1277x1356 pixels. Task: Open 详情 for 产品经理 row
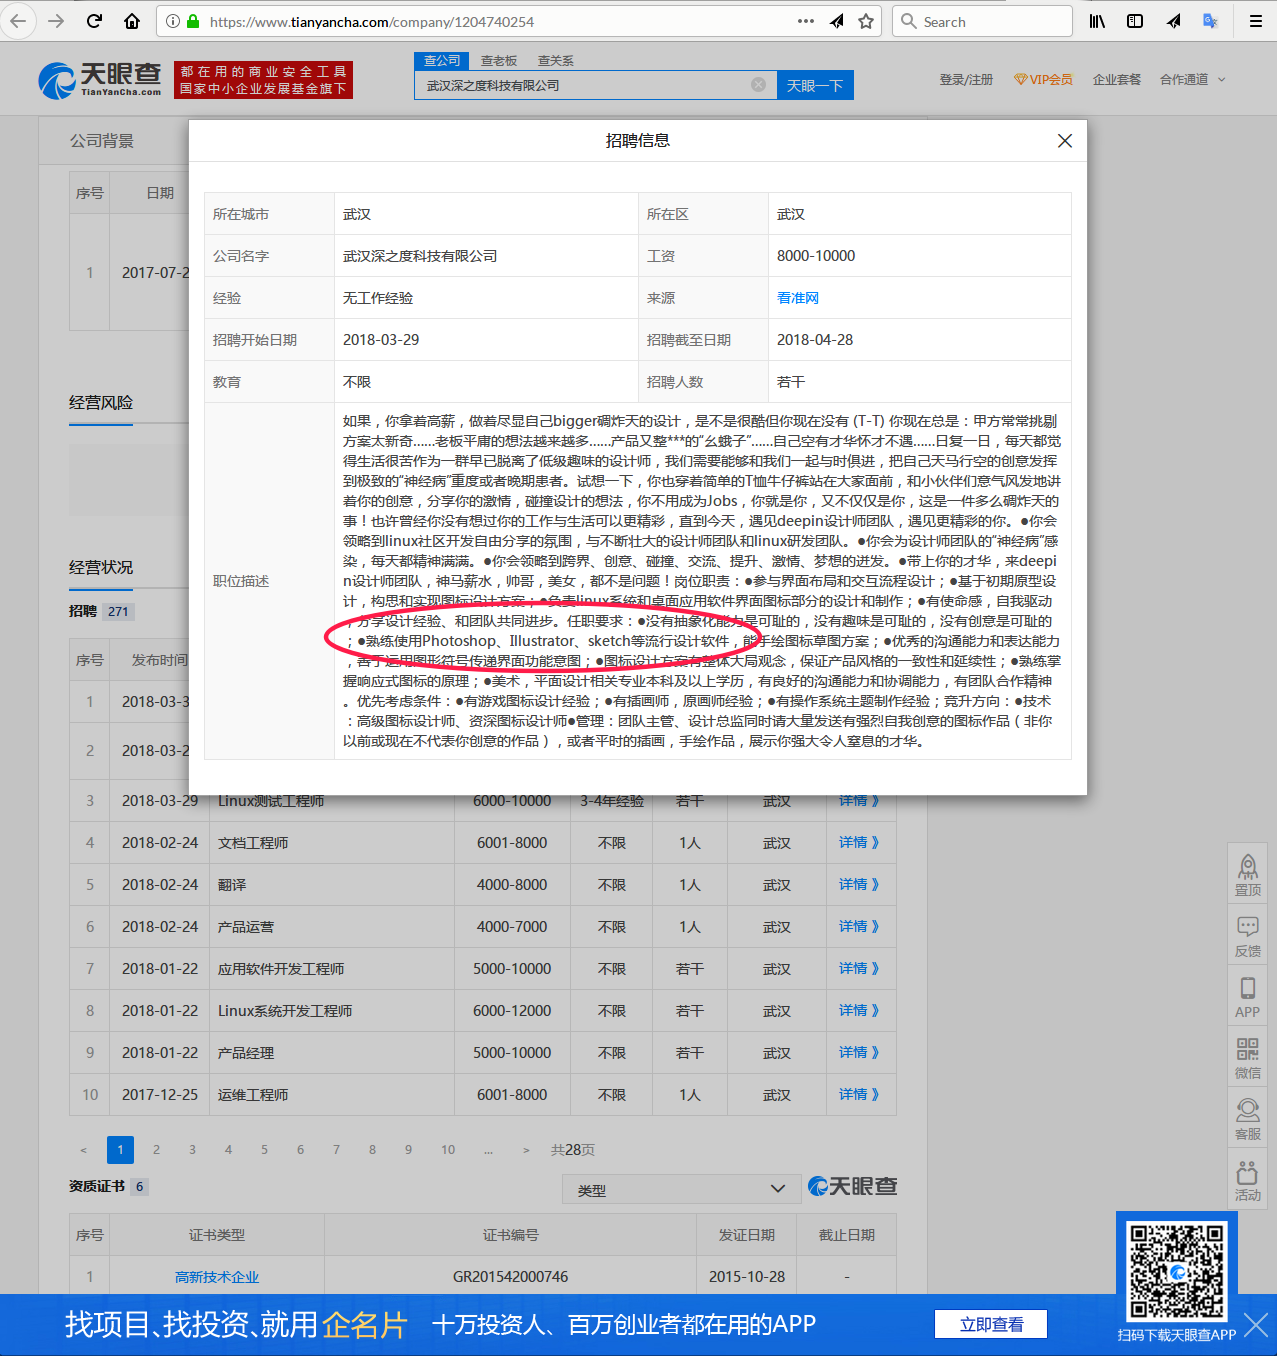pyautogui.click(x=858, y=1053)
